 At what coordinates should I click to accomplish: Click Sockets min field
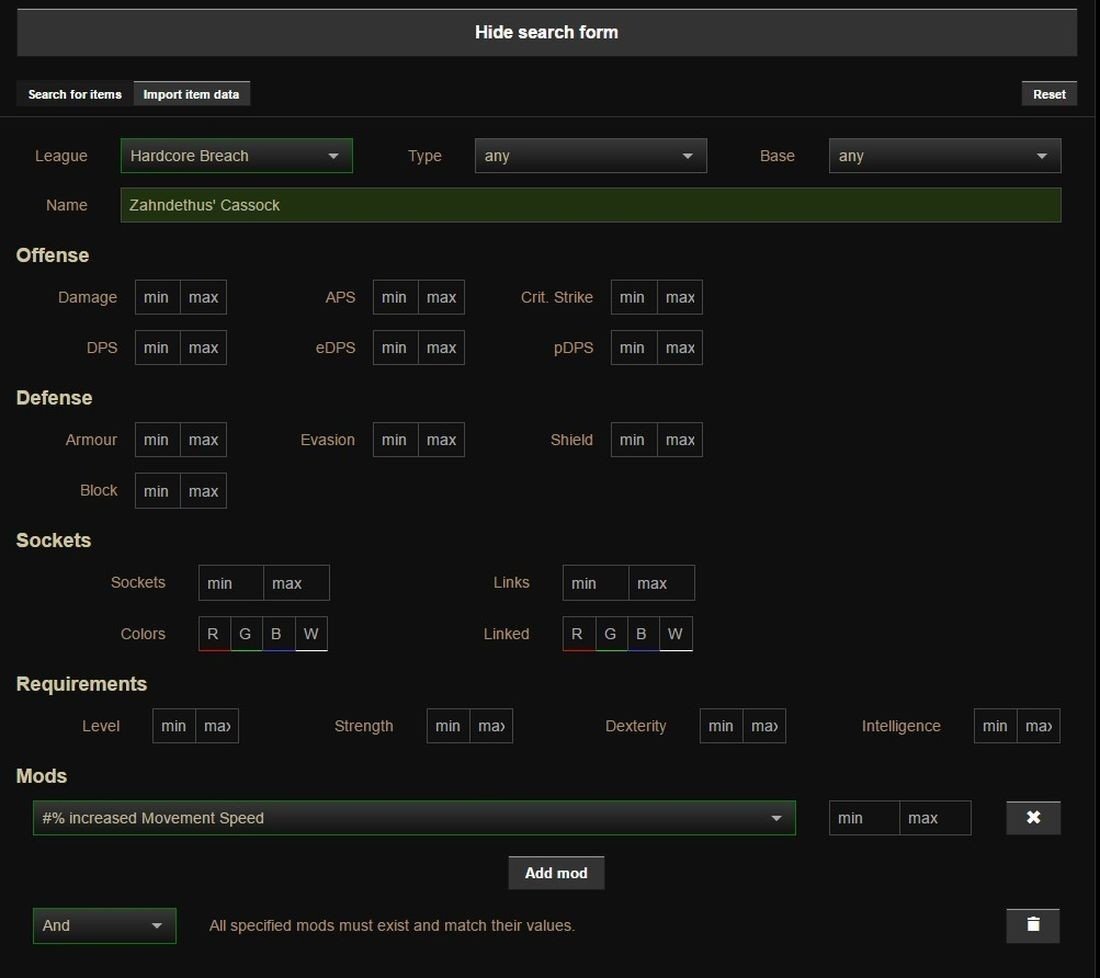(x=231, y=583)
